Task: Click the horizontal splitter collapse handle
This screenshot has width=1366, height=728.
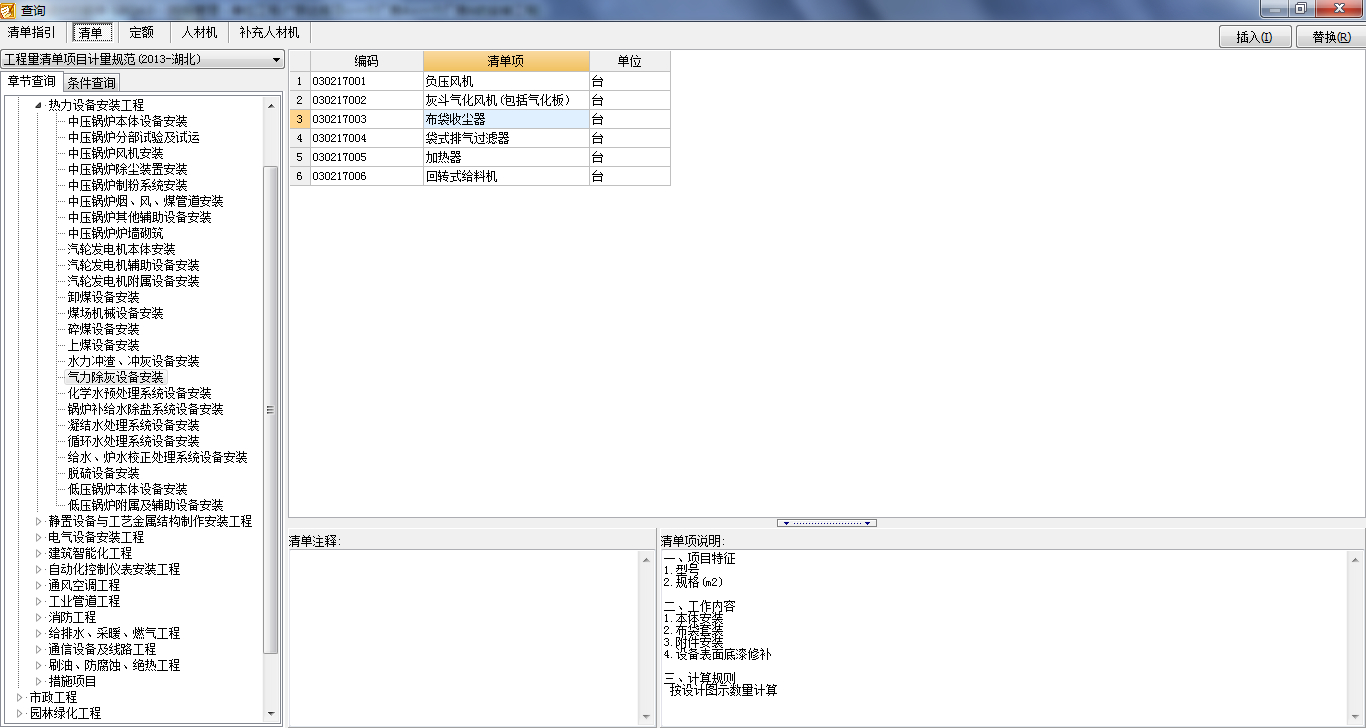Action: click(826, 523)
